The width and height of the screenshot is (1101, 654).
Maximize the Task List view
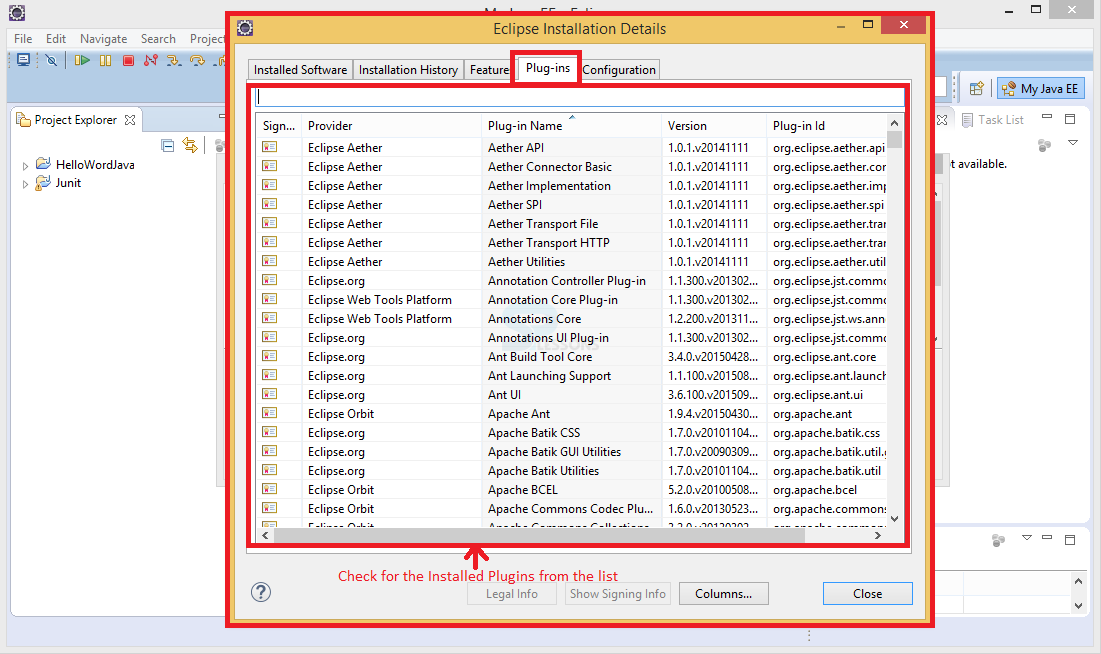coord(1070,119)
